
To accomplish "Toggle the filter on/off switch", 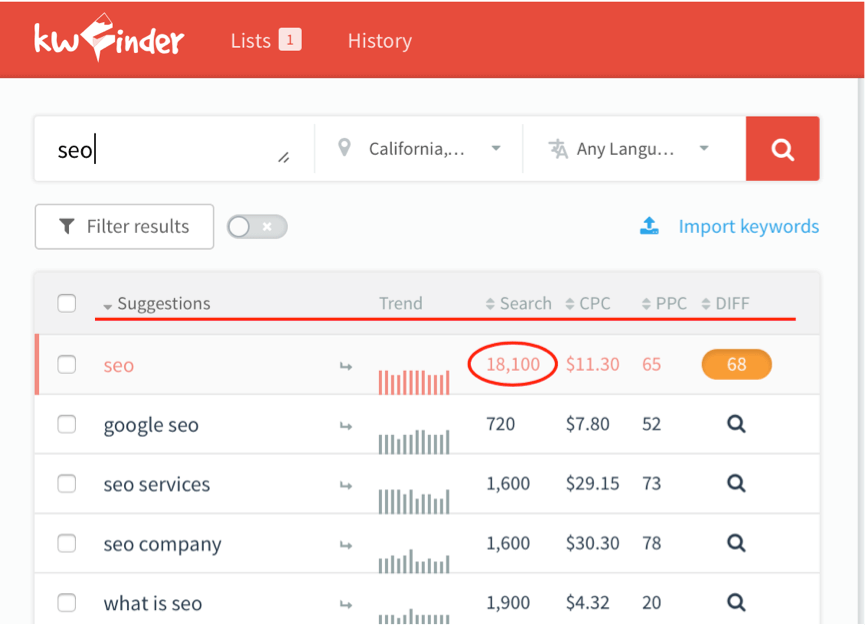I will click(257, 227).
